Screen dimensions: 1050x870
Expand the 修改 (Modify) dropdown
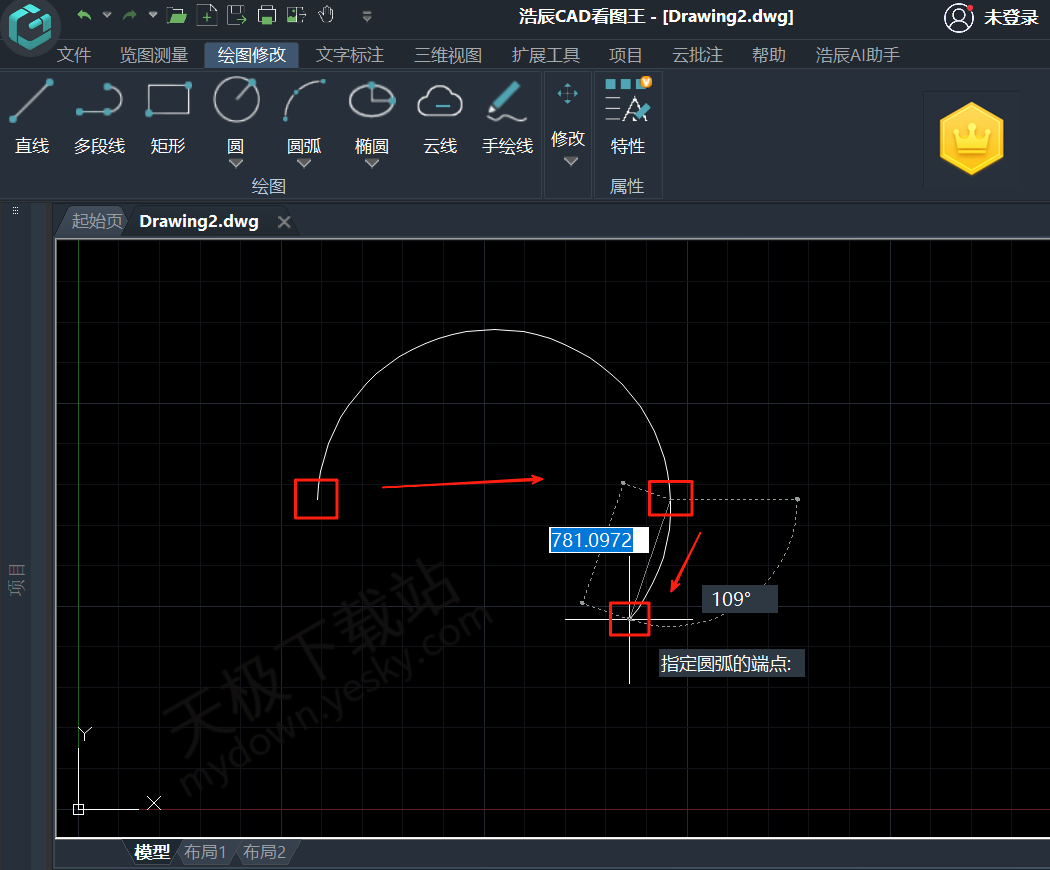(x=570, y=162)
